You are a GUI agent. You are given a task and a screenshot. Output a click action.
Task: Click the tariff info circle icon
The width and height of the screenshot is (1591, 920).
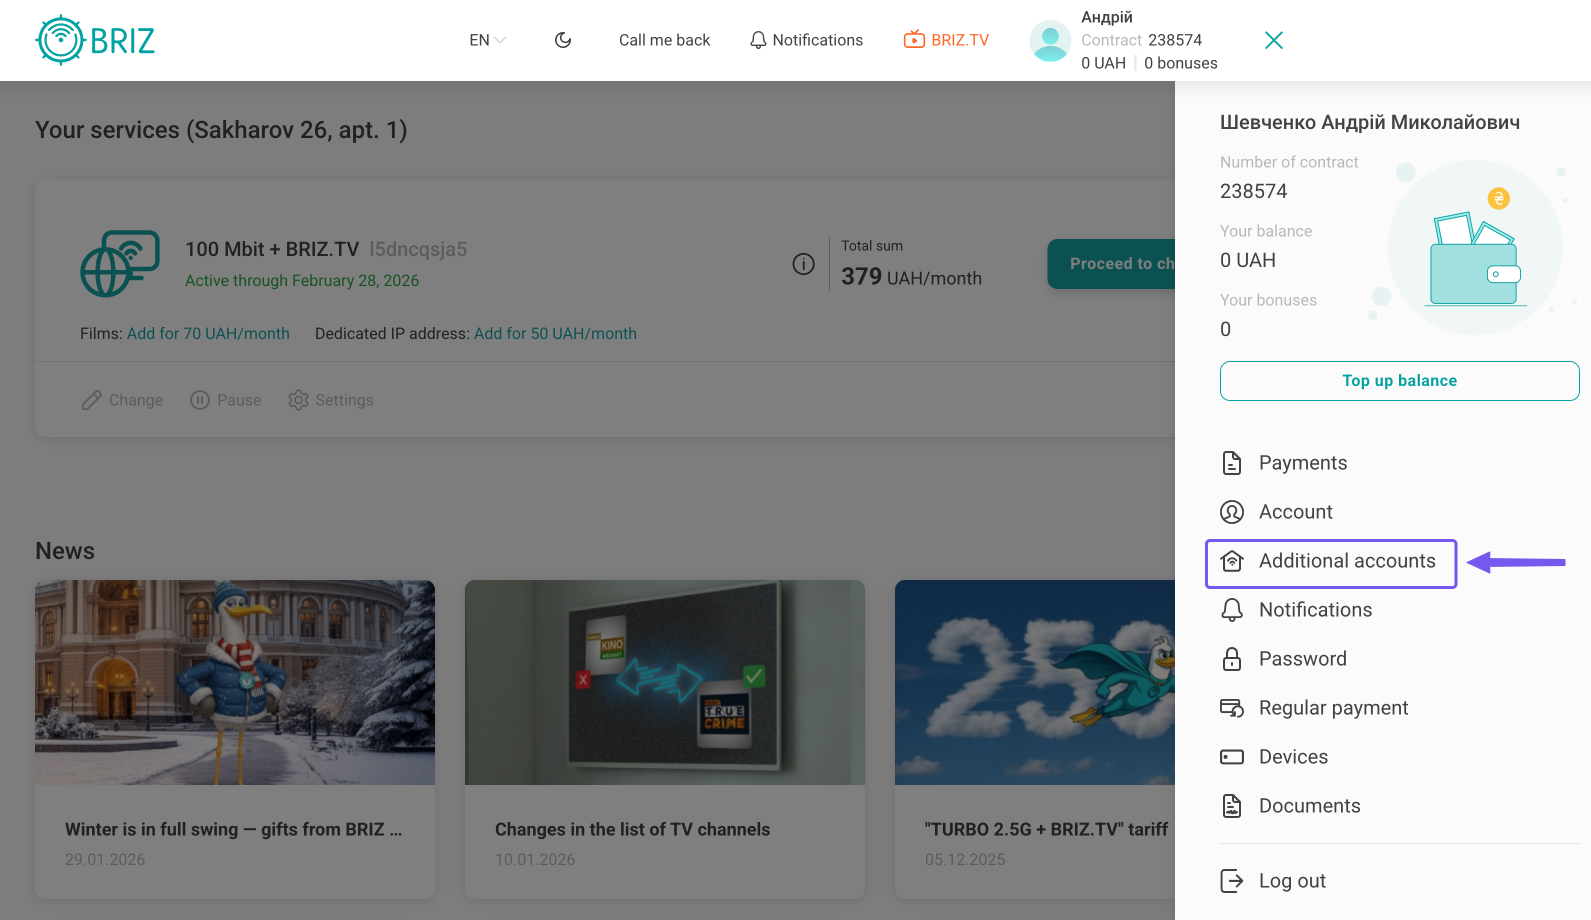(x=803, y=264)
